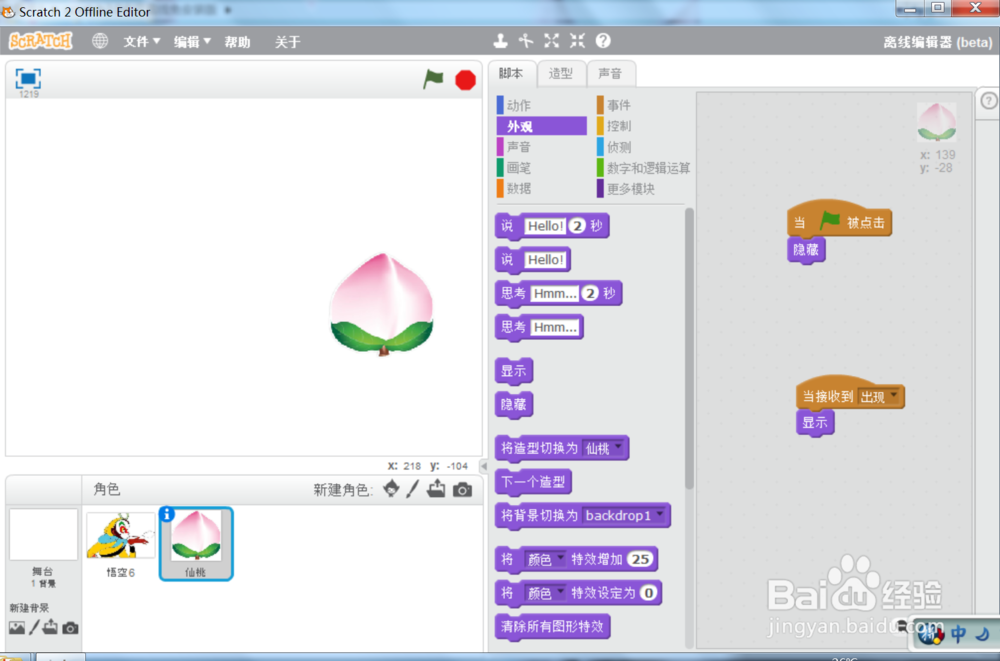Screen dimensions: 1000x661
Task: Start the project with the green flag
Action: click(x=433, y=78)
